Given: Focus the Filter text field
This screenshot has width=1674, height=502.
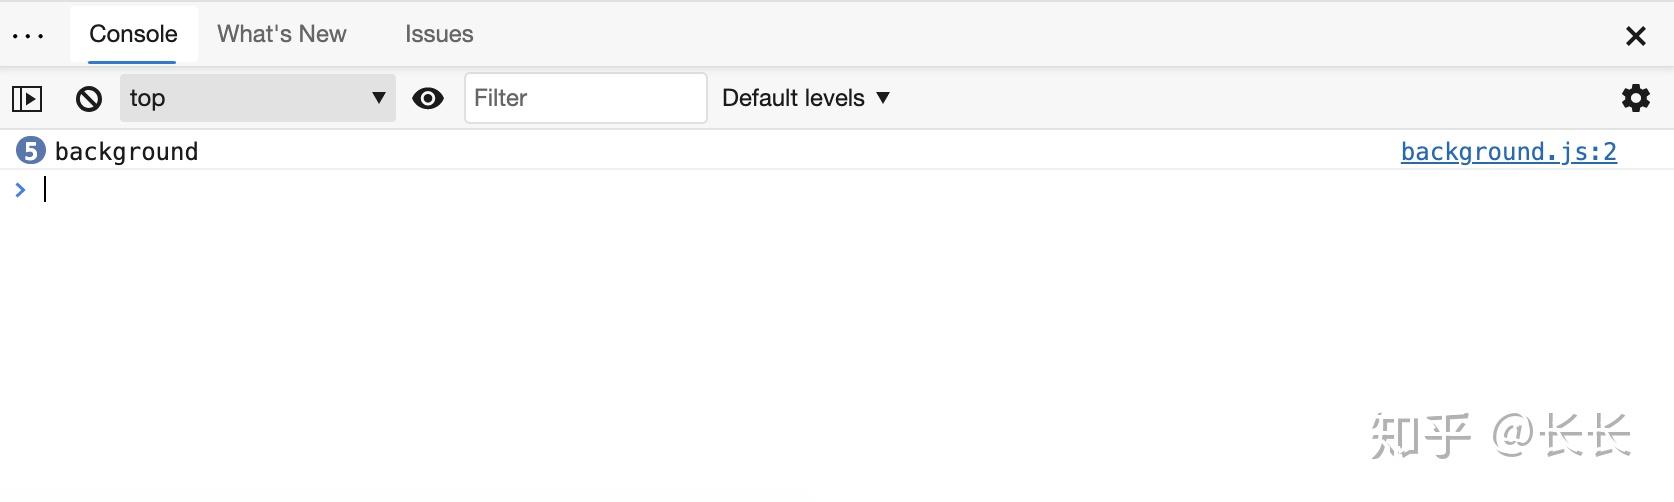Looking at the screenshot, I should click(x=585, y=98).
